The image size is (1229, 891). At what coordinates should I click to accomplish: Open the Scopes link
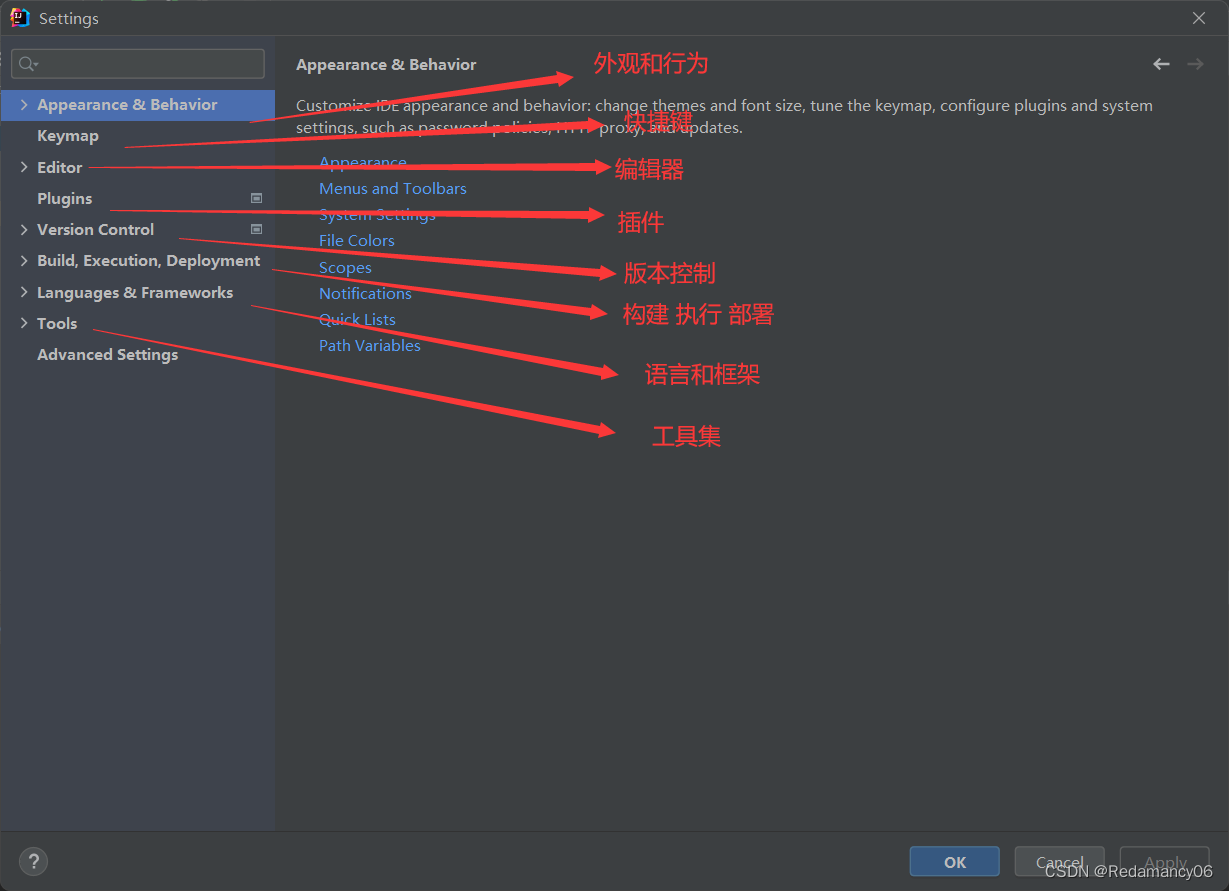345,267
